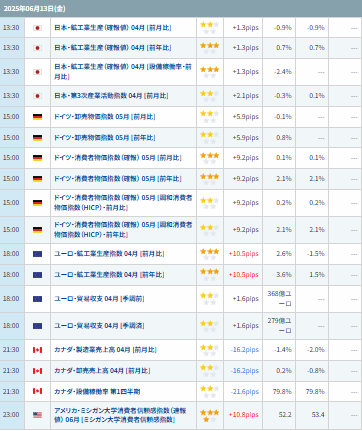Click star rating in カナダ・製造業売上高 row
This screenshot has height=431, width=362.
[209, 350]
